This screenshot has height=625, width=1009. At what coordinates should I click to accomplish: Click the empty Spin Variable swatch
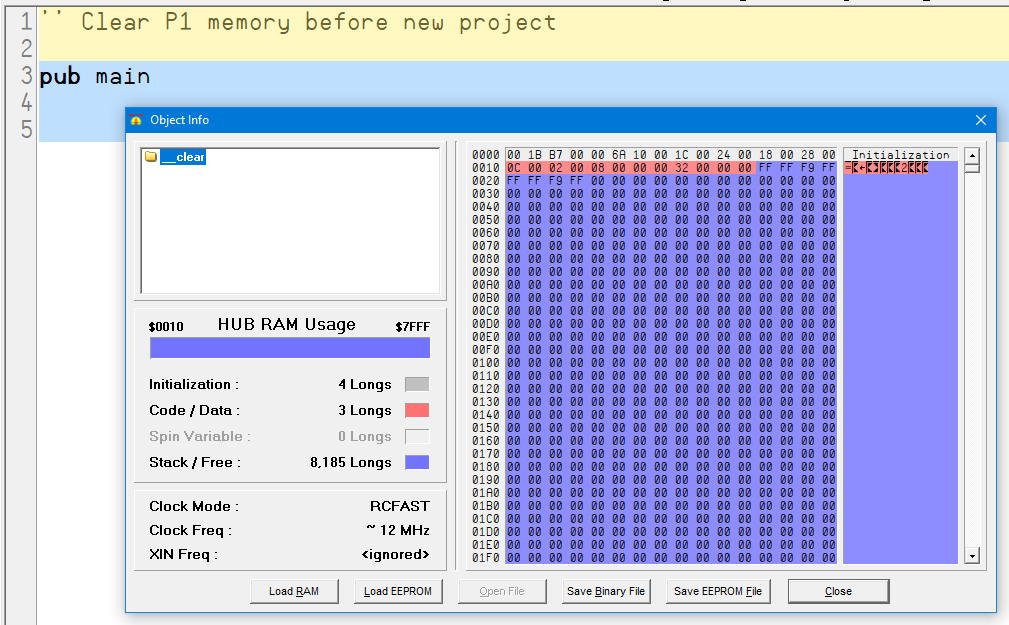point(416,436)
